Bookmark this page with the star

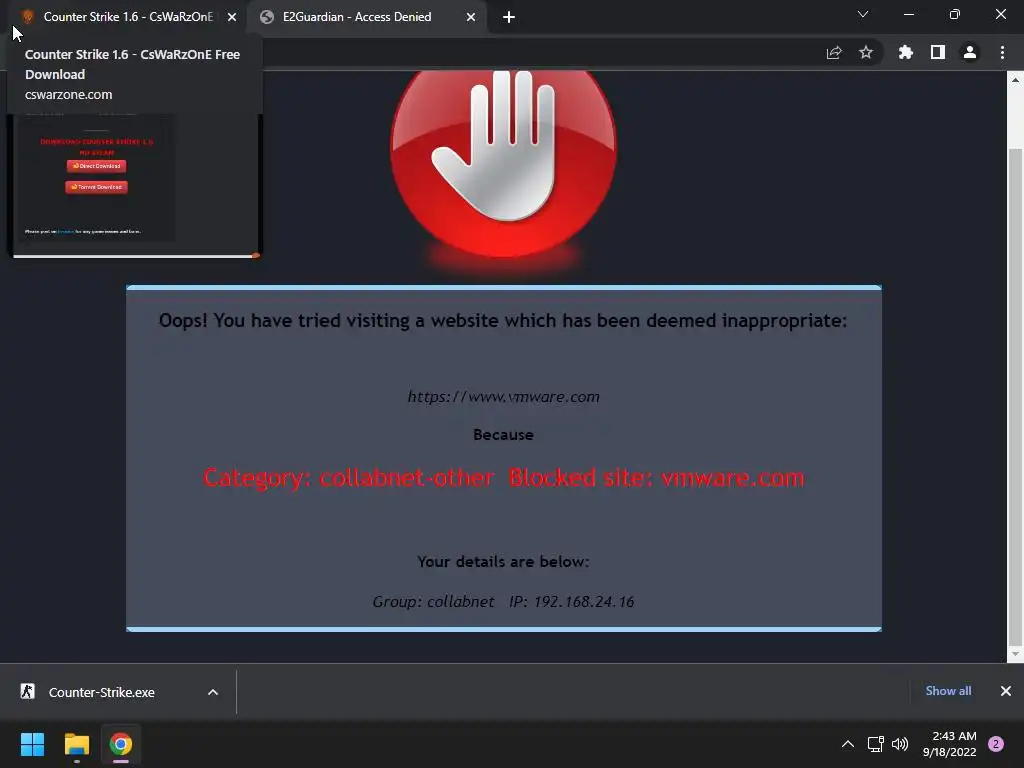(866, 52)
